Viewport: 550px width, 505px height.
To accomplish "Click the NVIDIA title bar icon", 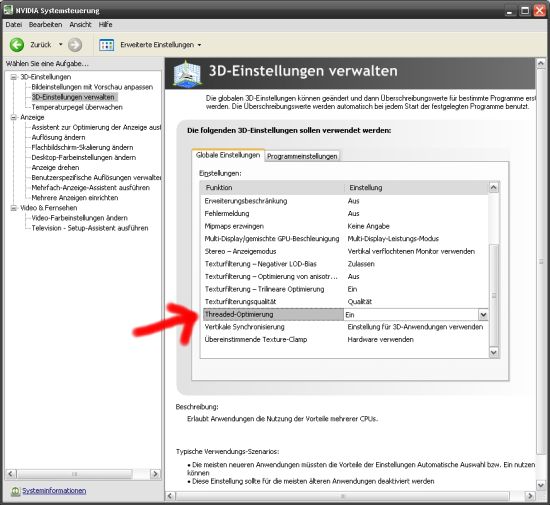I will click(8, 10).
